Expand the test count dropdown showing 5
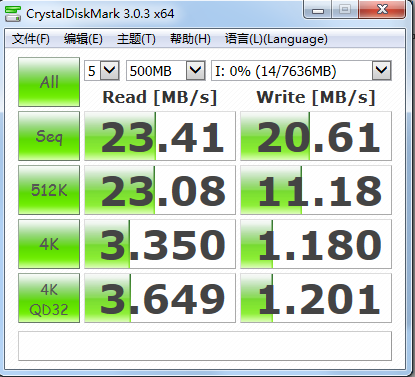 [x=110, y=71]
